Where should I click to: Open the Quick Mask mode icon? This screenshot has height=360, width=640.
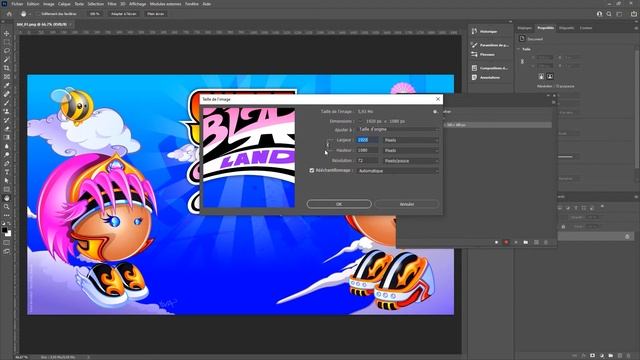7,243
